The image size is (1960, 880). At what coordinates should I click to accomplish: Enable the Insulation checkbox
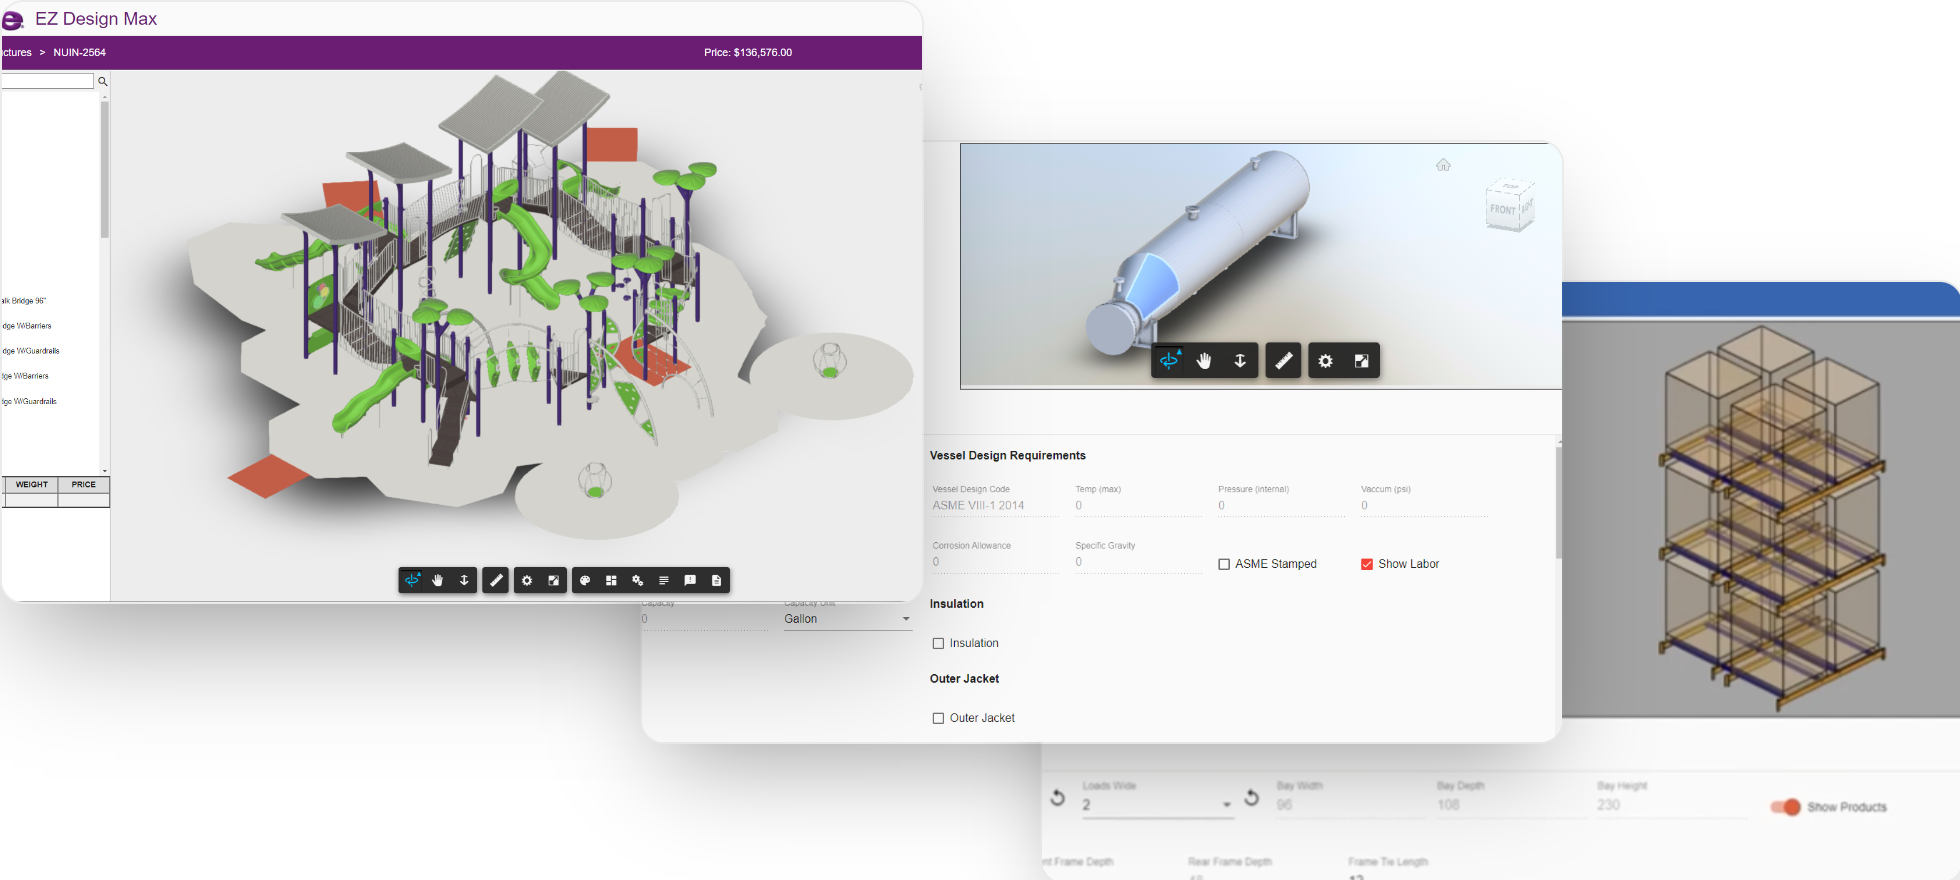pyautogui.click(x=938, y=643)
